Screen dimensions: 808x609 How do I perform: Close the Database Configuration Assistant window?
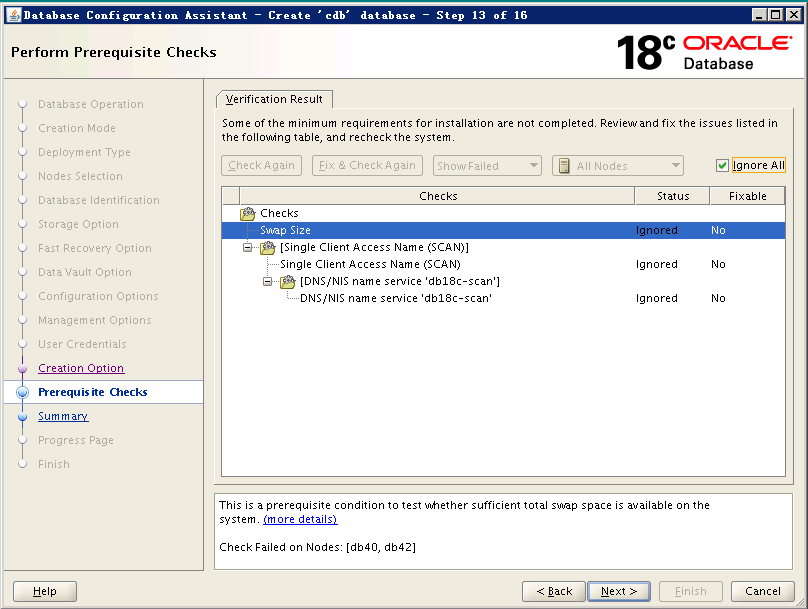pos(794,15)
